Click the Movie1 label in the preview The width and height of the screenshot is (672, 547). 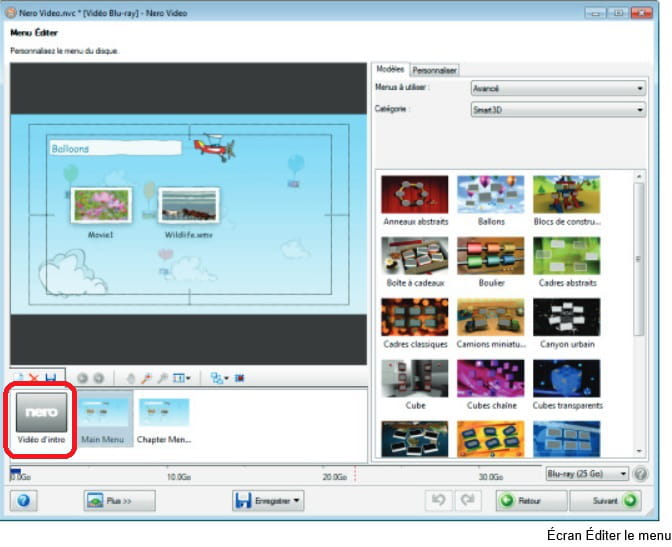100,235
